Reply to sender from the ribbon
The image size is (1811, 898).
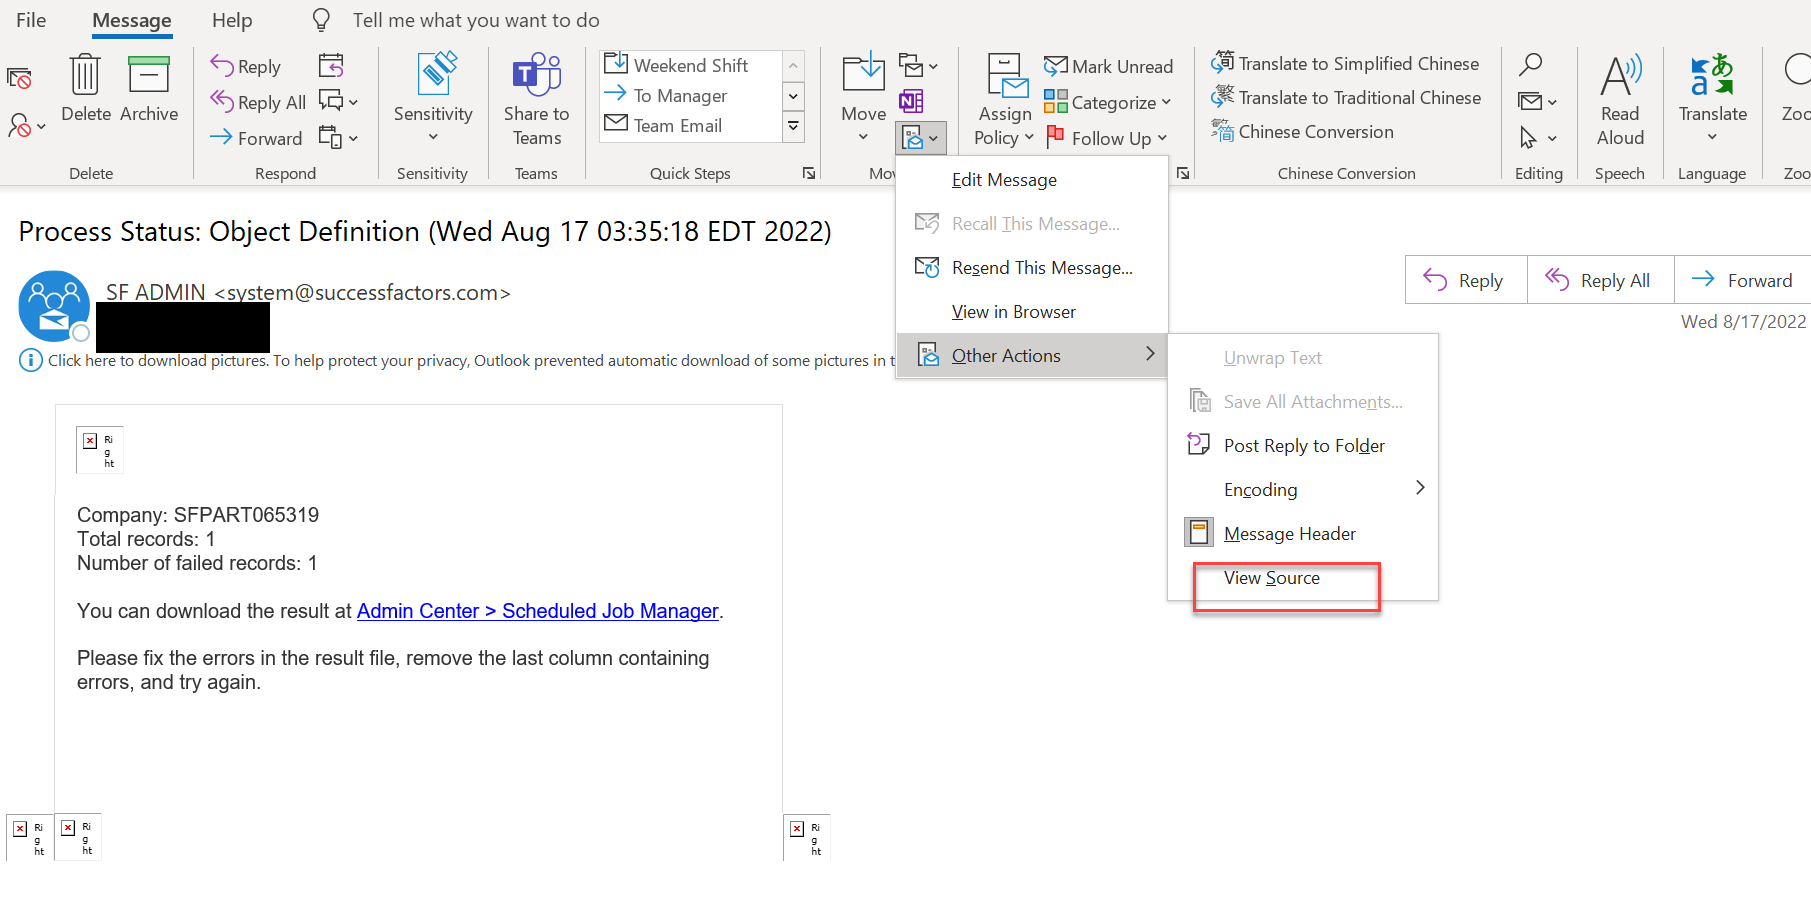pos(246,67)
